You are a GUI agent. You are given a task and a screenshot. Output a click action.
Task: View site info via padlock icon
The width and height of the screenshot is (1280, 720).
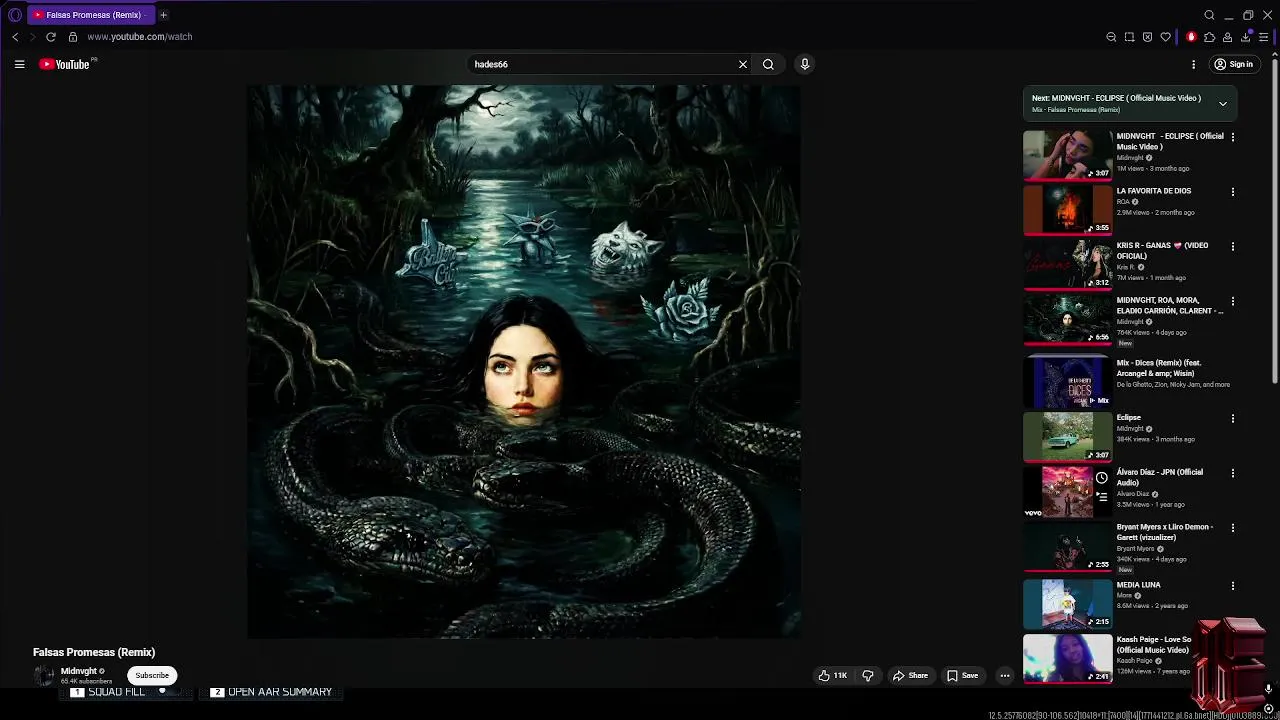73,37
